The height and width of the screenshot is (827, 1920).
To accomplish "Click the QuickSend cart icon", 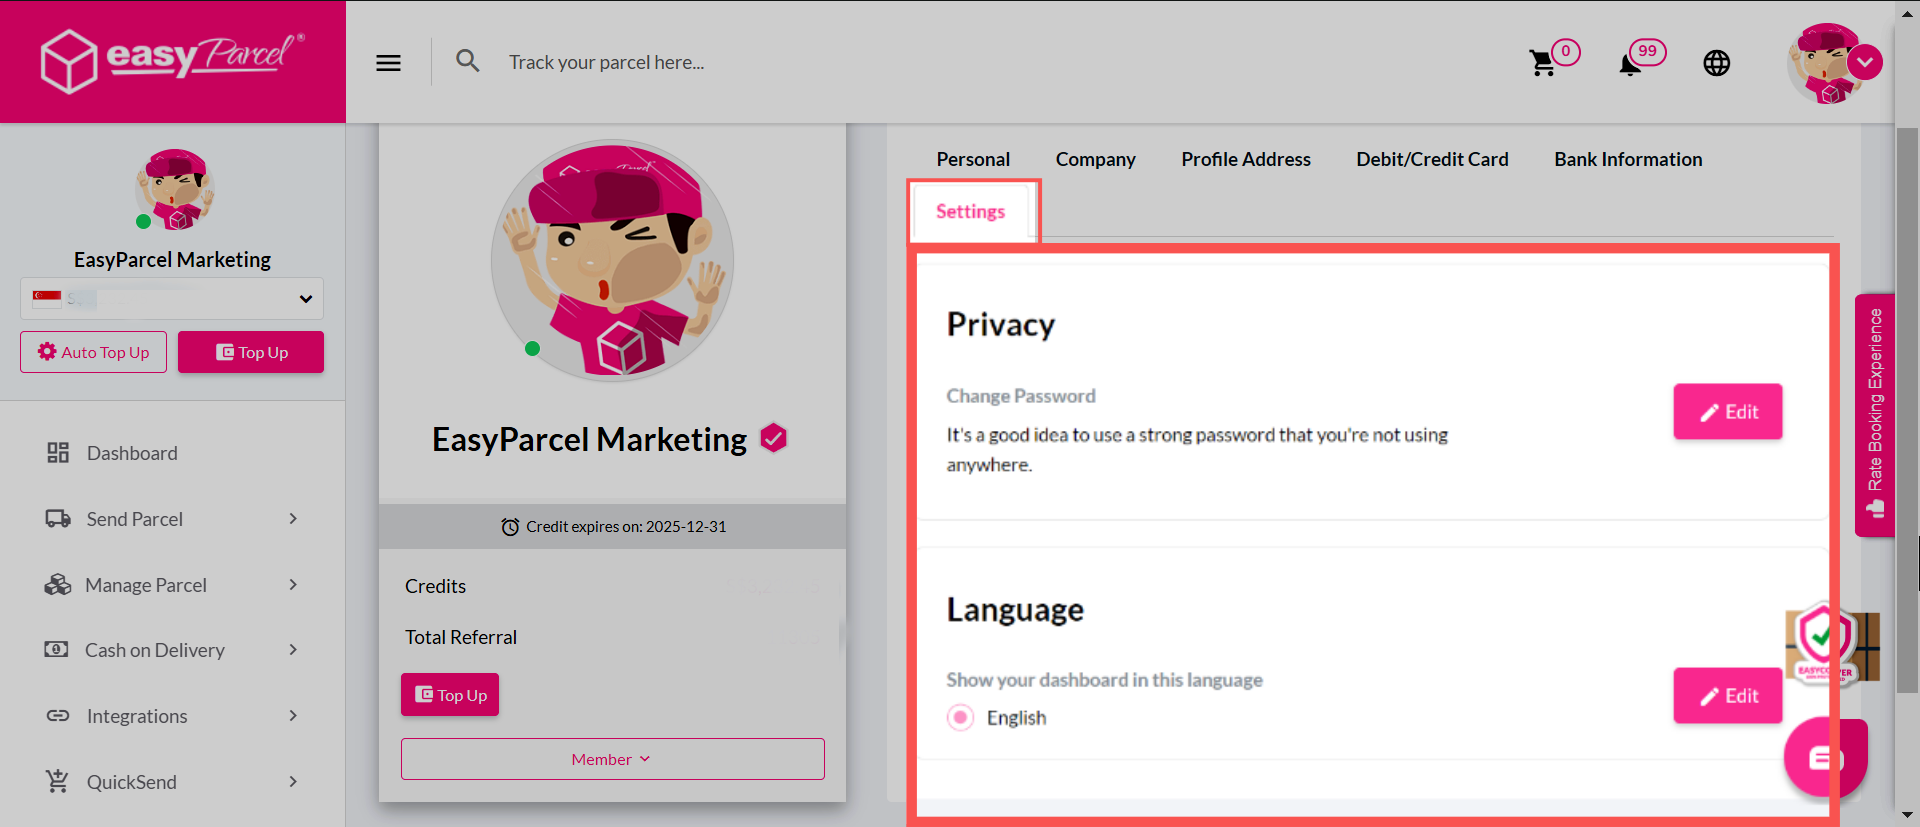I will pos(57,781).
